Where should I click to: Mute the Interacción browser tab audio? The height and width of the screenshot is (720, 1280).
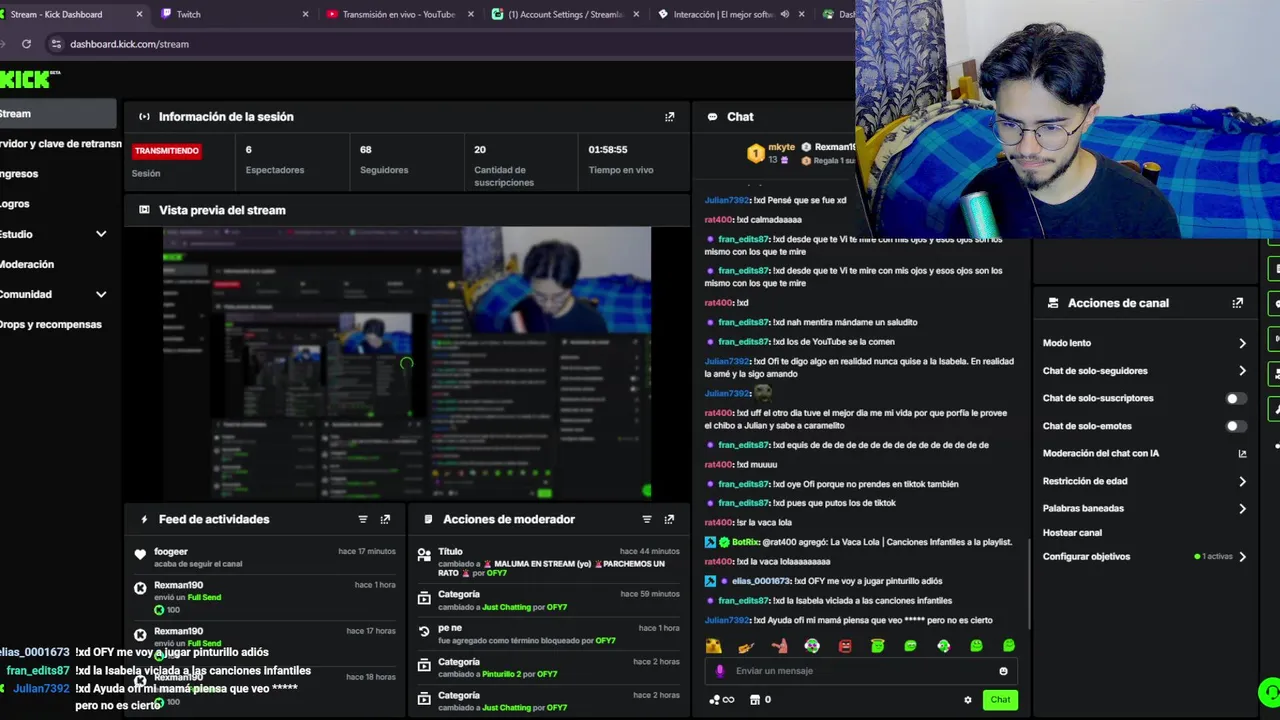tap(785, 14)
